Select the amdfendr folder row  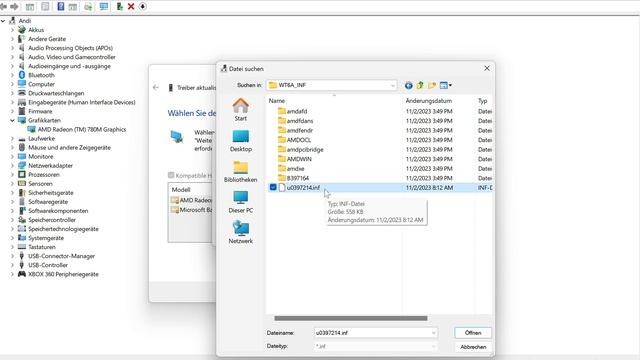click(x=380, y=130)
